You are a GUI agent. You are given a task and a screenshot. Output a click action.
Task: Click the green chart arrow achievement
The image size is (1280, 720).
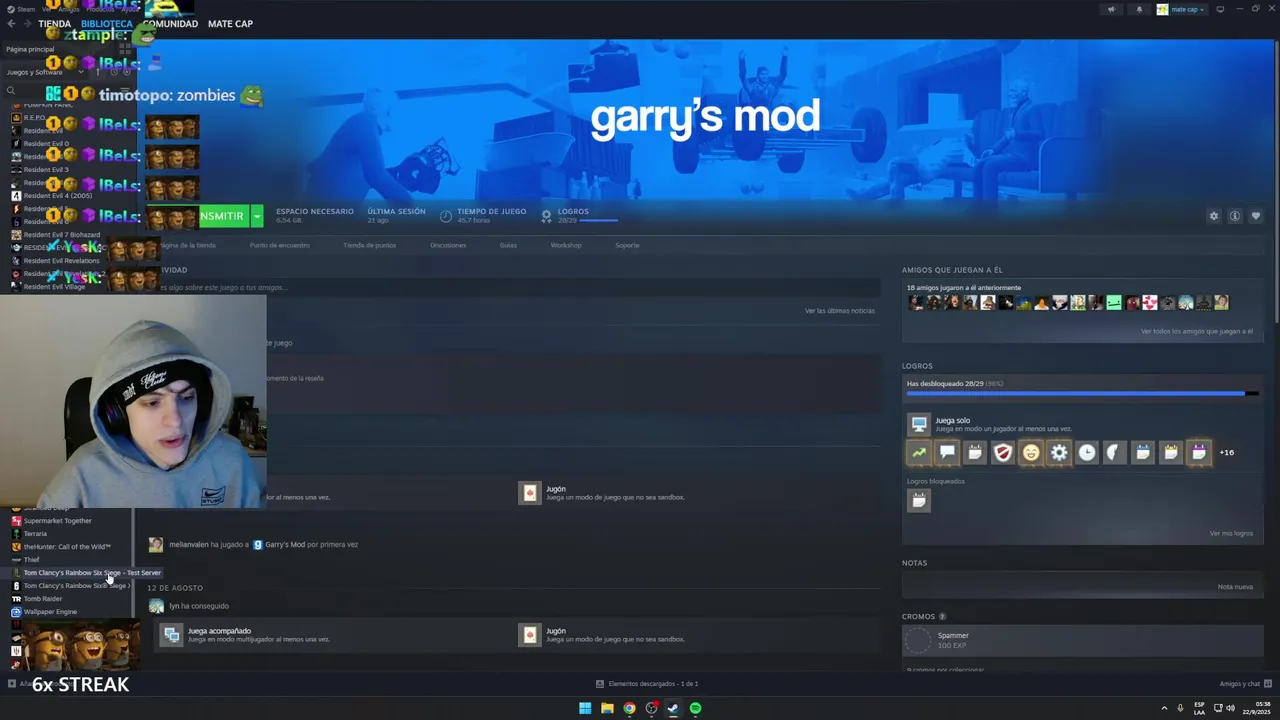919,453
